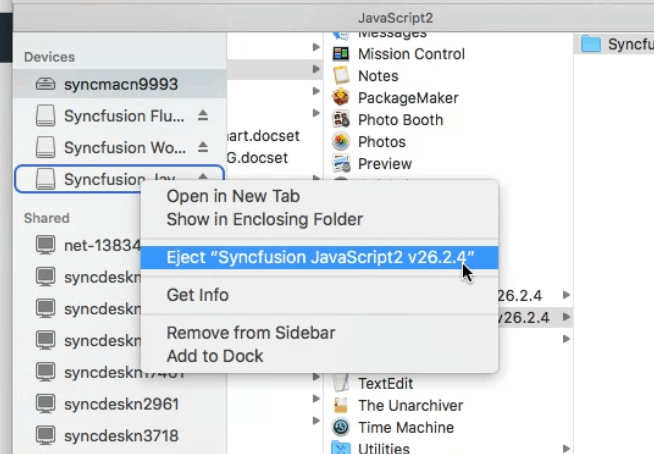
Task: Select Remove from Sidebar
Action: pos(250,333)
